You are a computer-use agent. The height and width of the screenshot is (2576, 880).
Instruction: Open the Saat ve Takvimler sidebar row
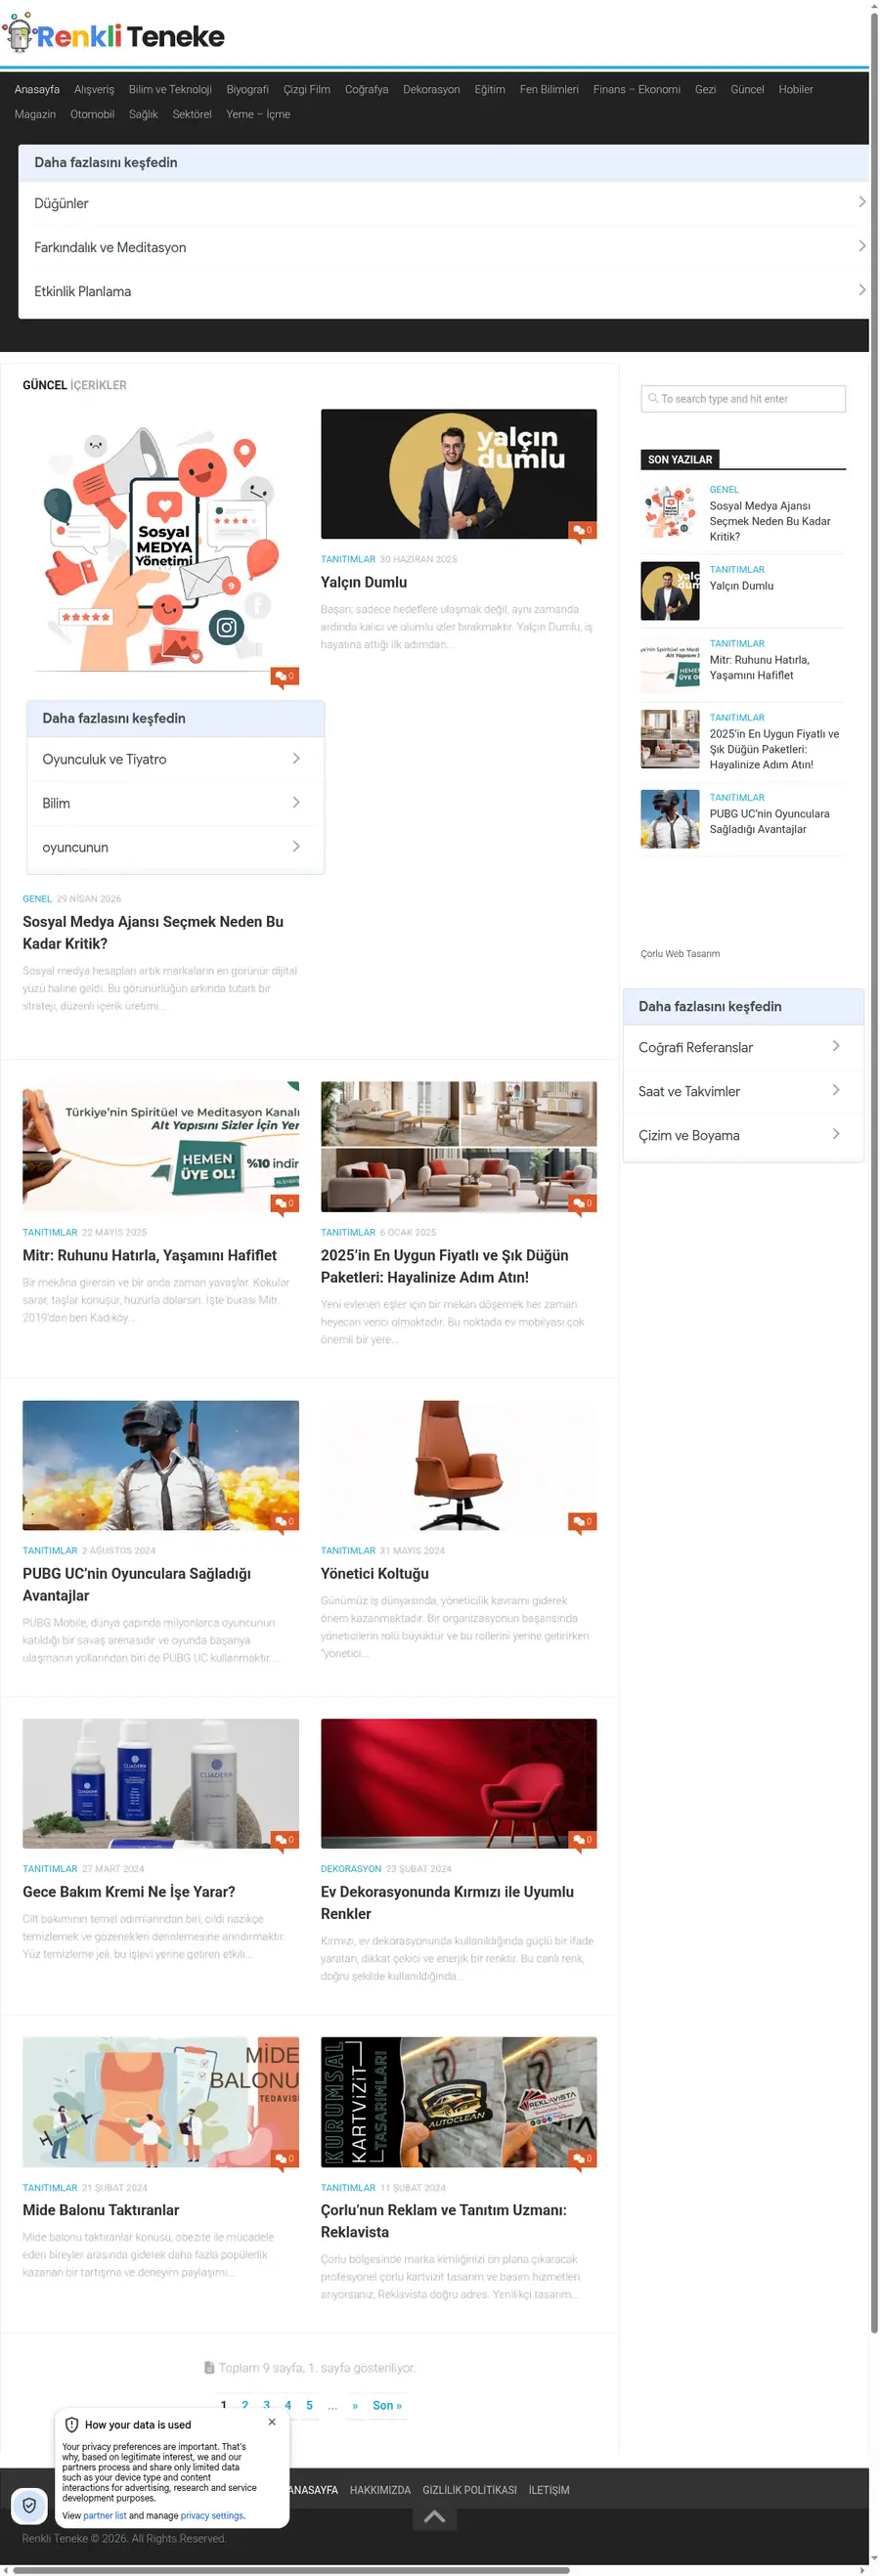pos(743,1091)
